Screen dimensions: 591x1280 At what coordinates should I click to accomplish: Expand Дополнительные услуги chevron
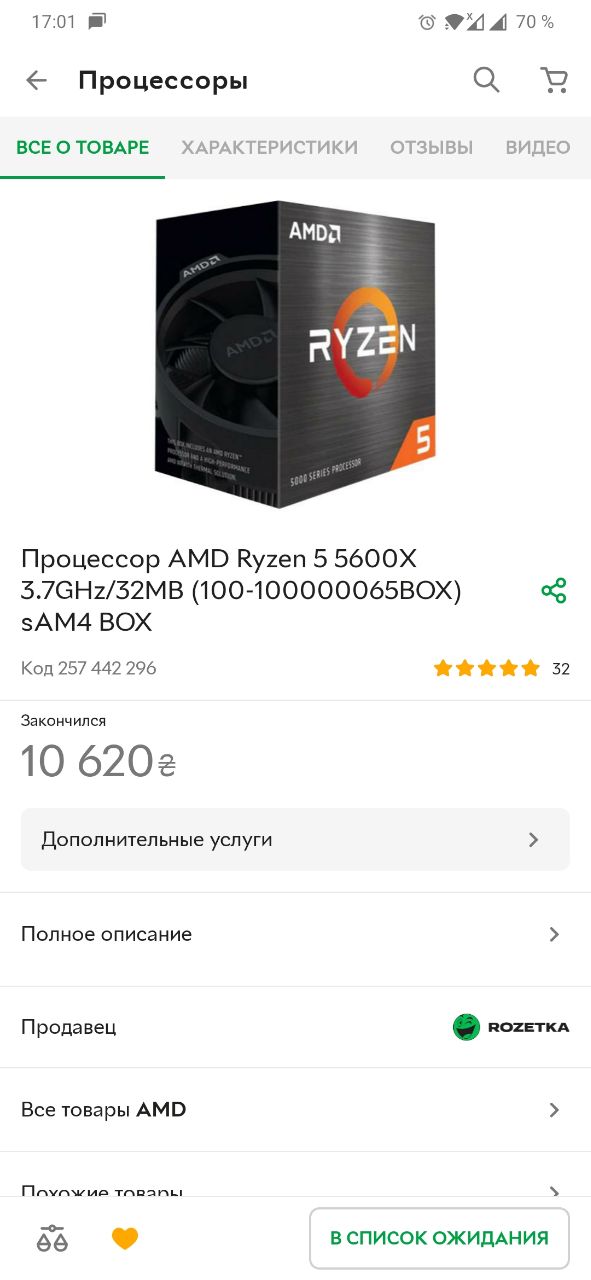[x=534, y=840]
